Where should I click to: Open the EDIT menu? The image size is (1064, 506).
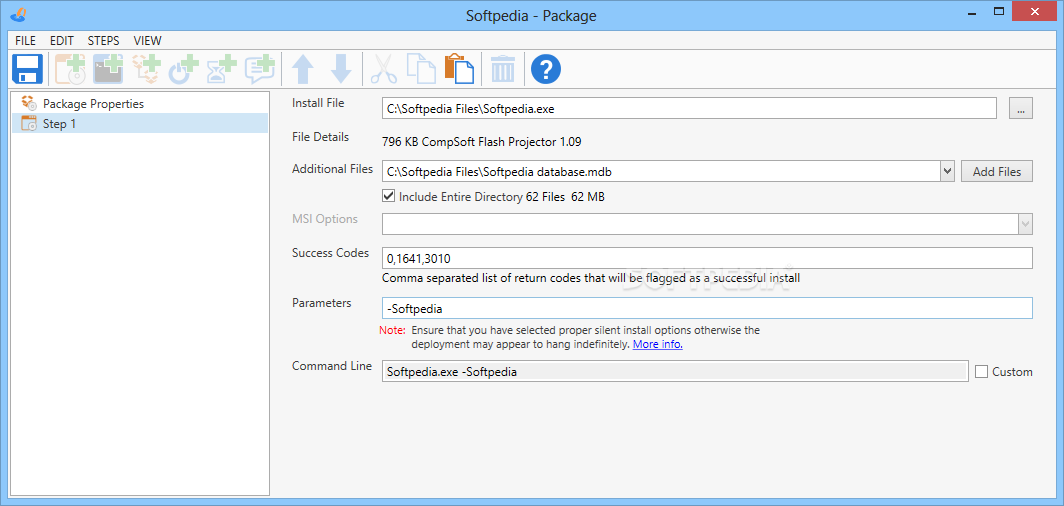pos(62,41)
